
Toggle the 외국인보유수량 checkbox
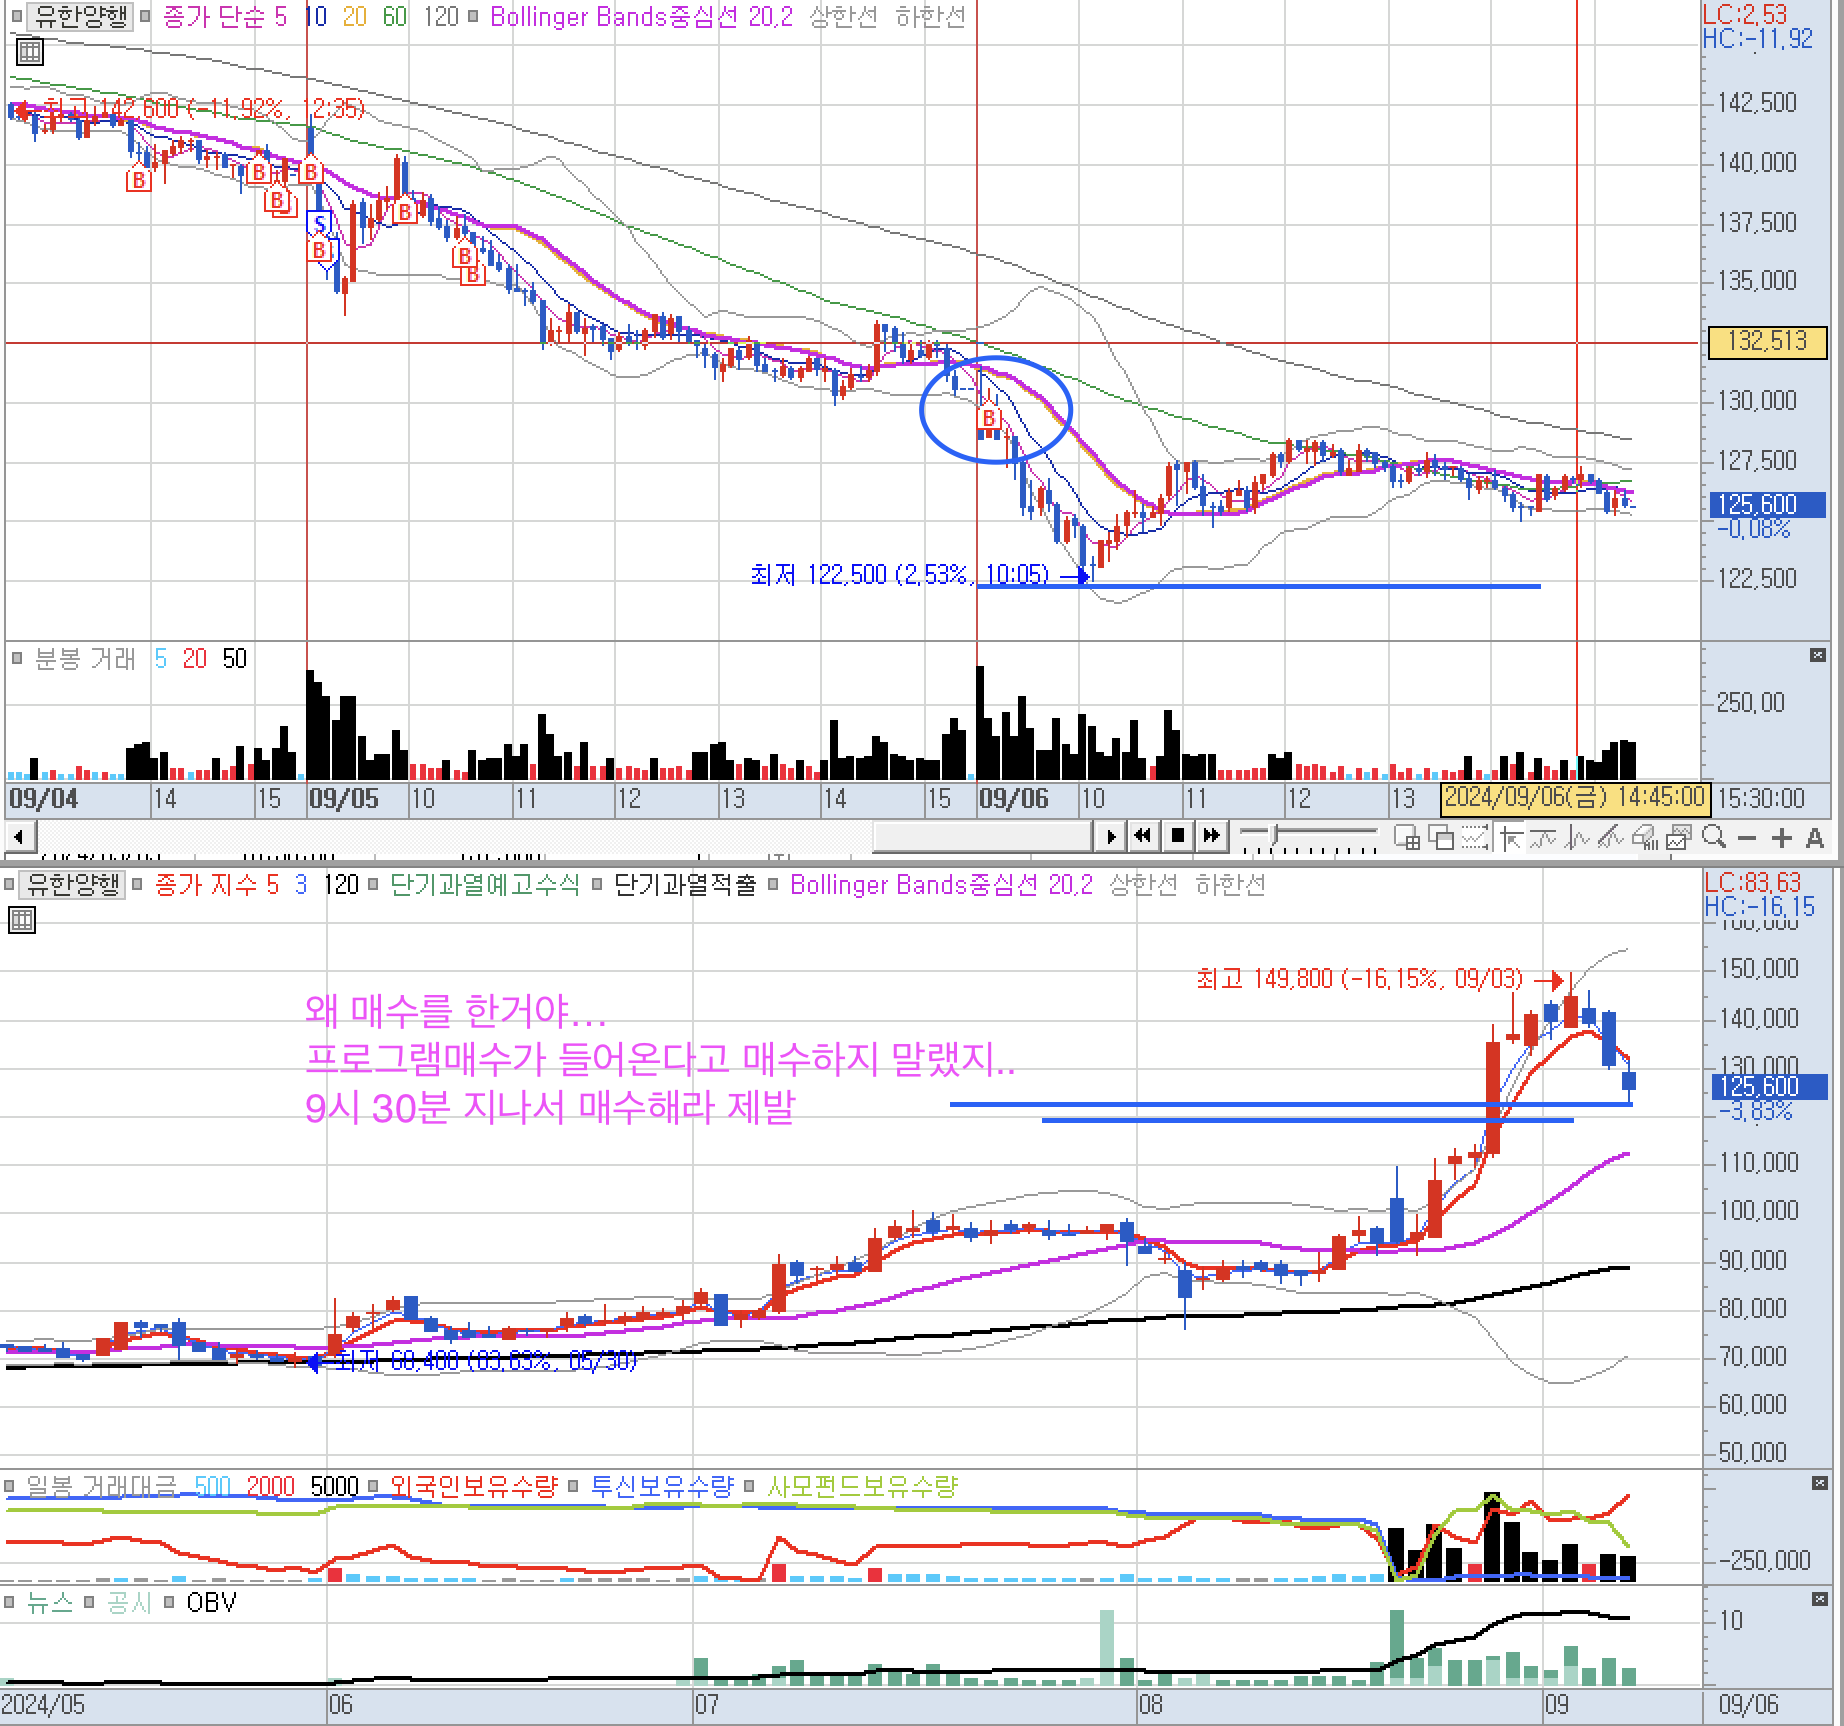tap(374, 1486)
